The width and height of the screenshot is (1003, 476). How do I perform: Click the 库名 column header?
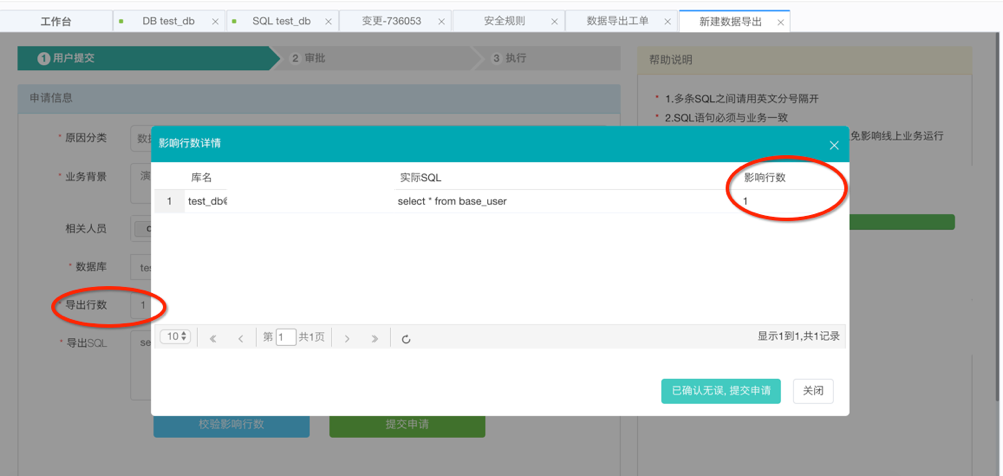pos(201,178)
